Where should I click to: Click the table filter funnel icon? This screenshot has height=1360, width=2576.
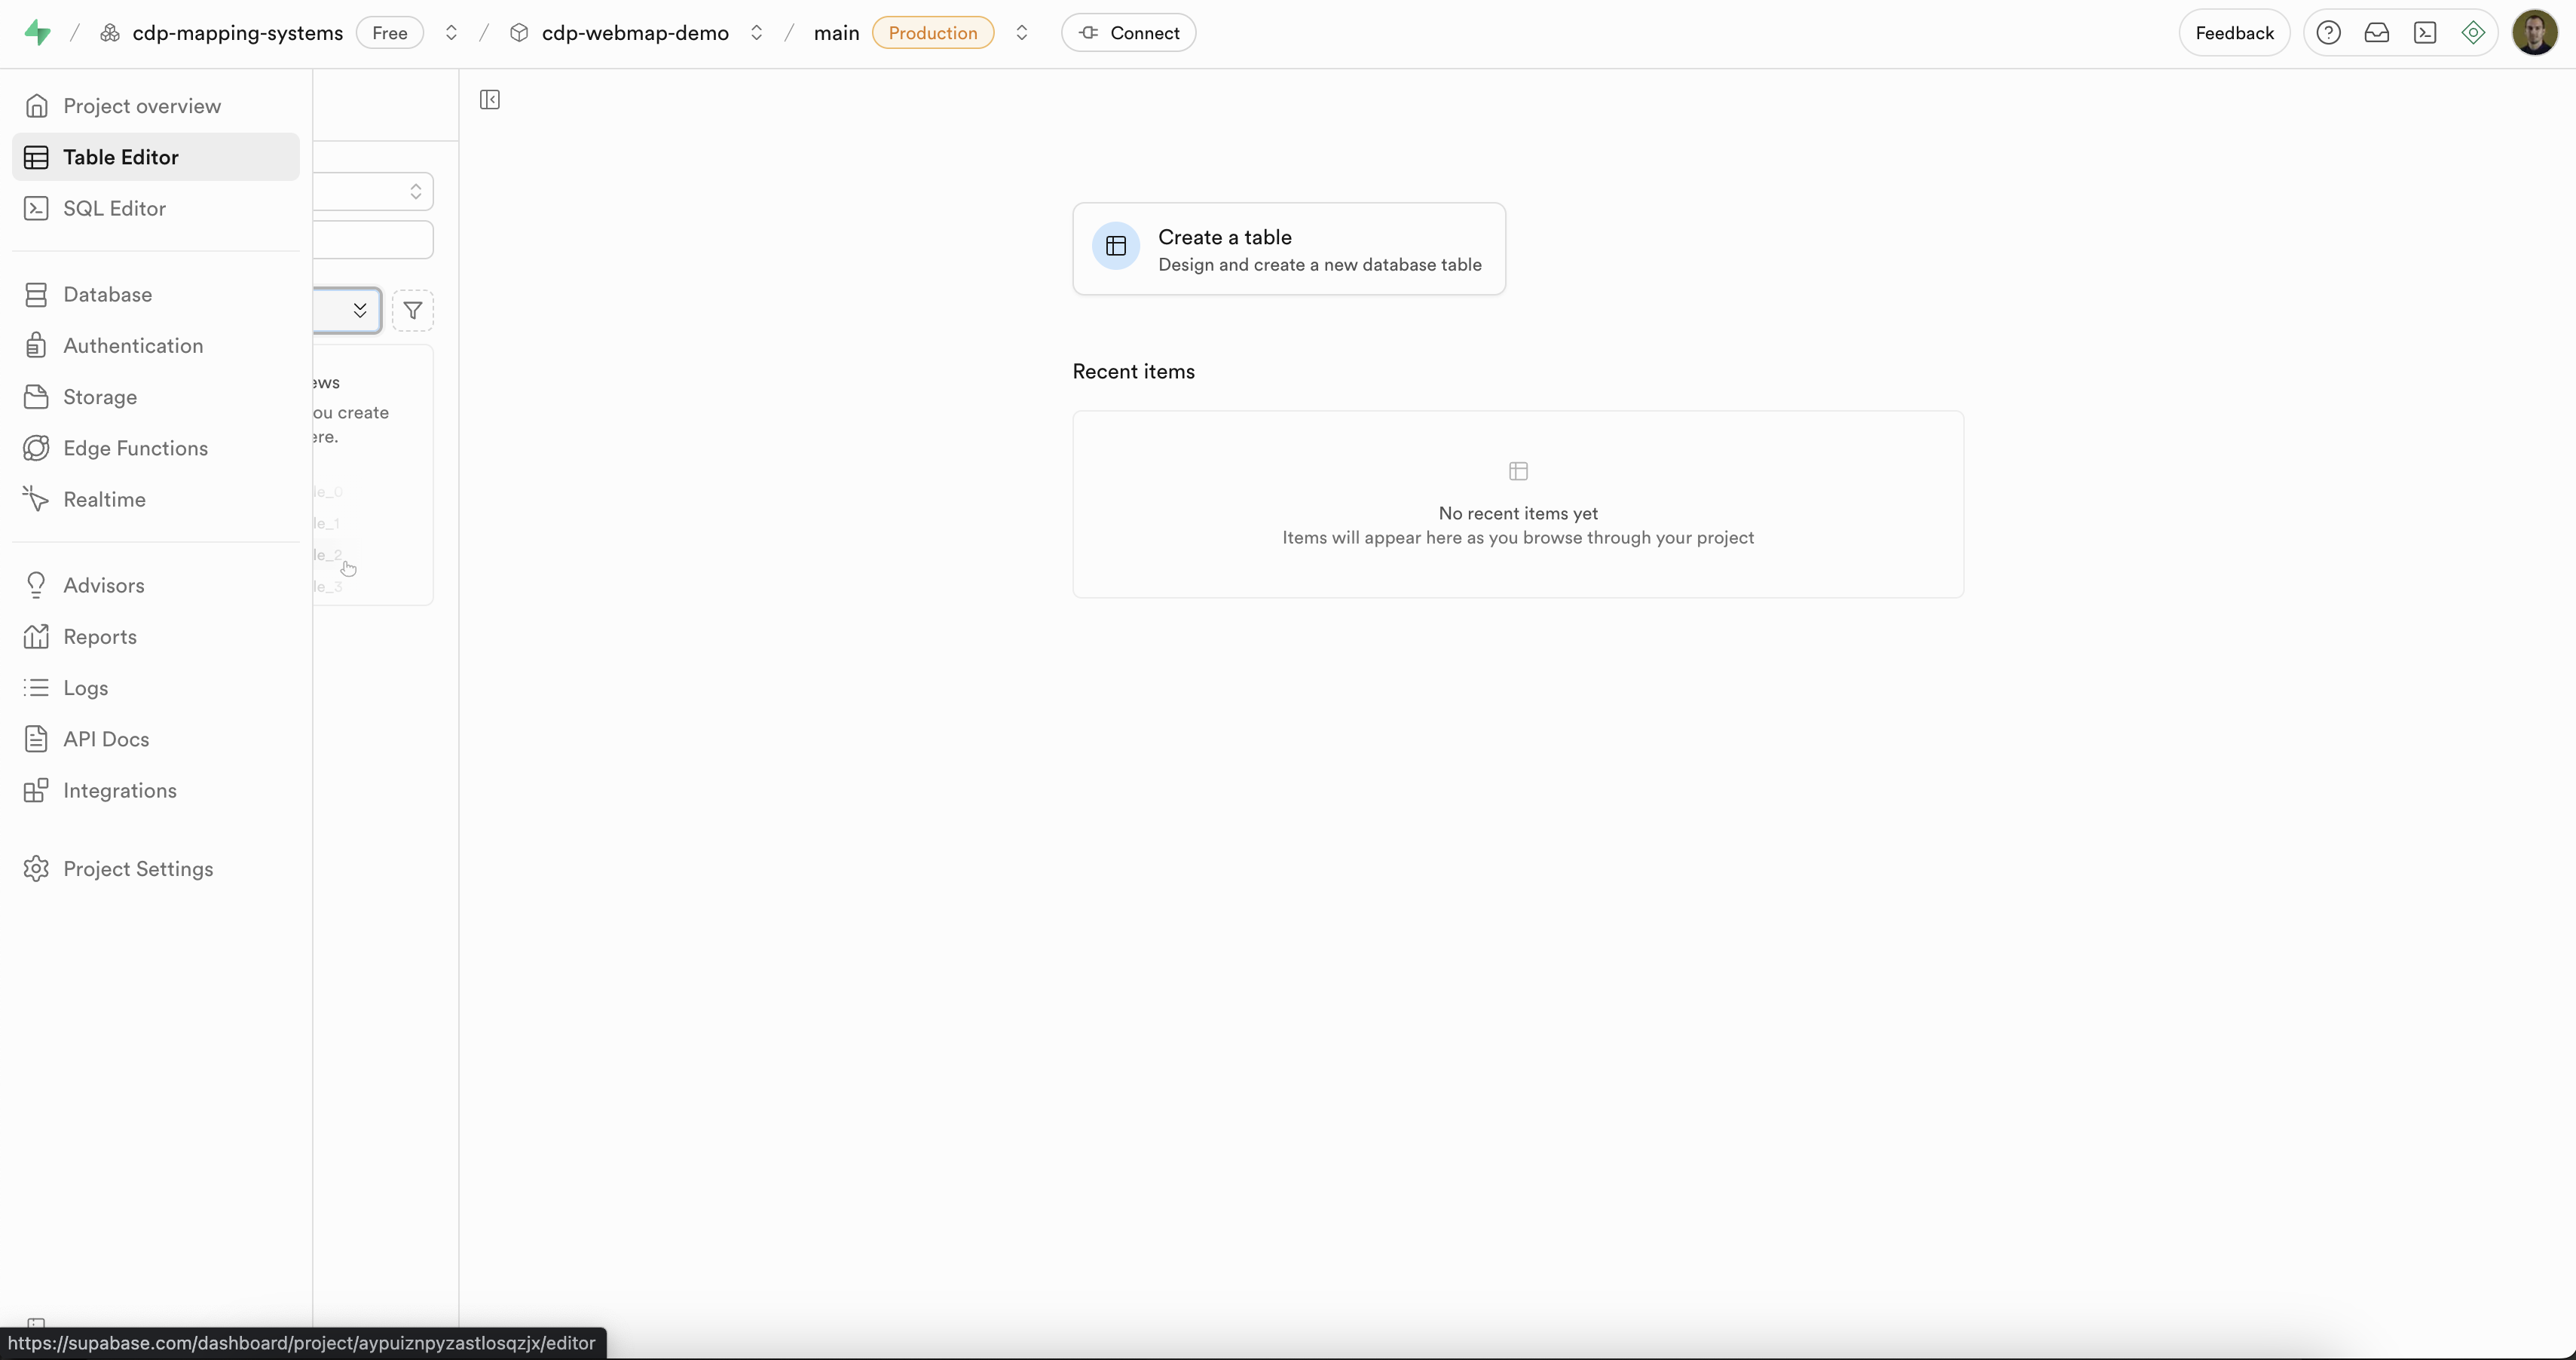point(413,311)
